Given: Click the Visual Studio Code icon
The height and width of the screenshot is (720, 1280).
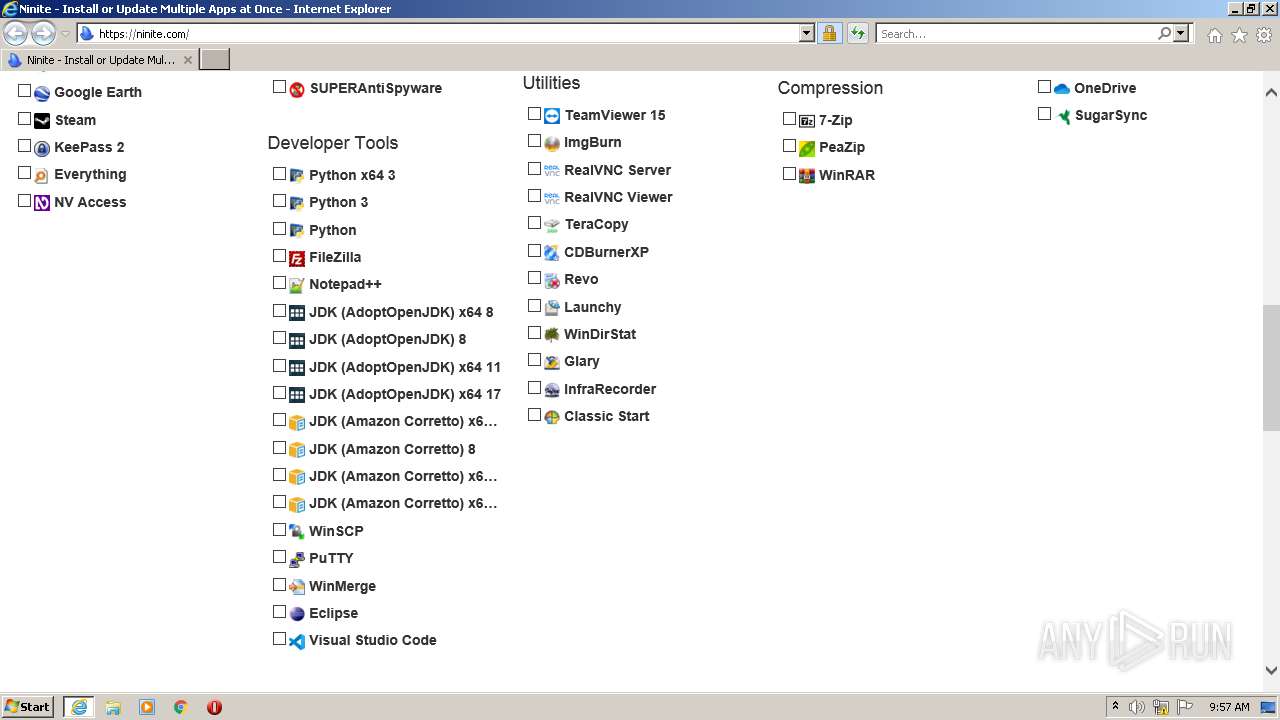Looking at the screenshot, I should pyautogui.click(x=297, y=641).
